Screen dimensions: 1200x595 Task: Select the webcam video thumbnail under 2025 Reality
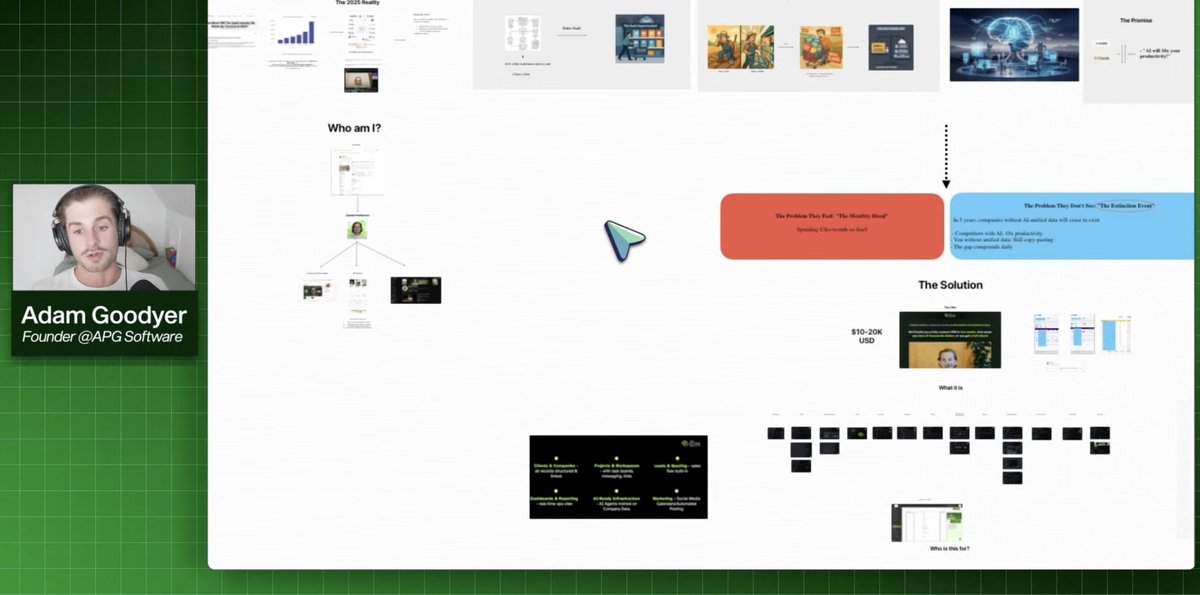[x=361, y=80]
